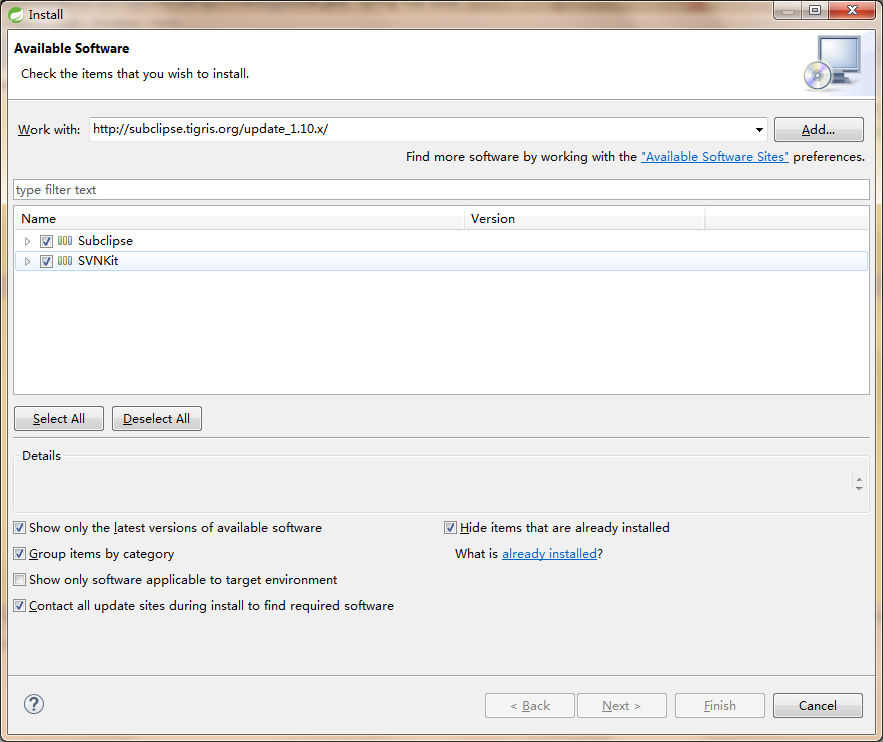Enable Show only software applicable to target environment
Viewport: 883px width, 742px height.
(x=20, y=579)
